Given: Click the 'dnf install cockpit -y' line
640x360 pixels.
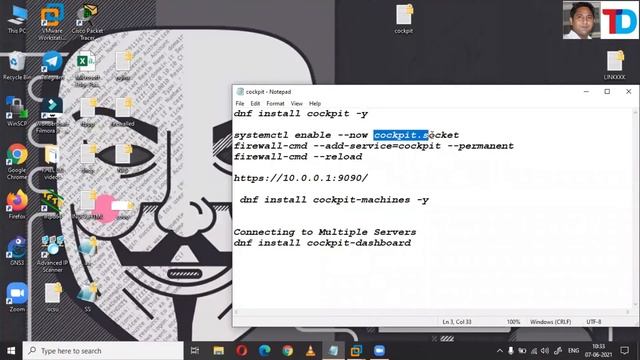Looking at the screenshot, I should click(x=301, y=114).
